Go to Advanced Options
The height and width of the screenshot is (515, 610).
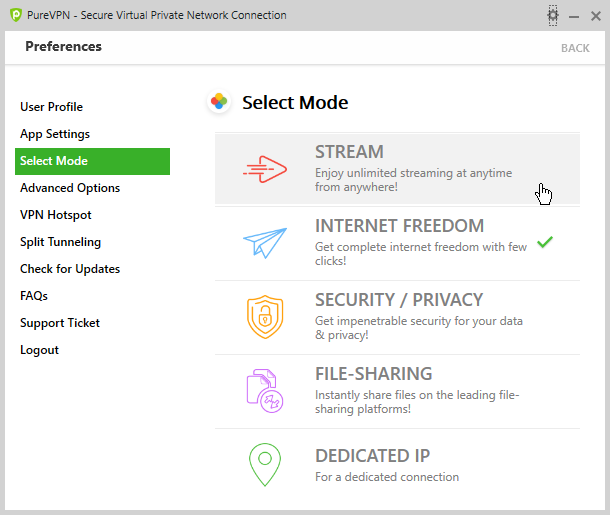[x=70, y=188]
